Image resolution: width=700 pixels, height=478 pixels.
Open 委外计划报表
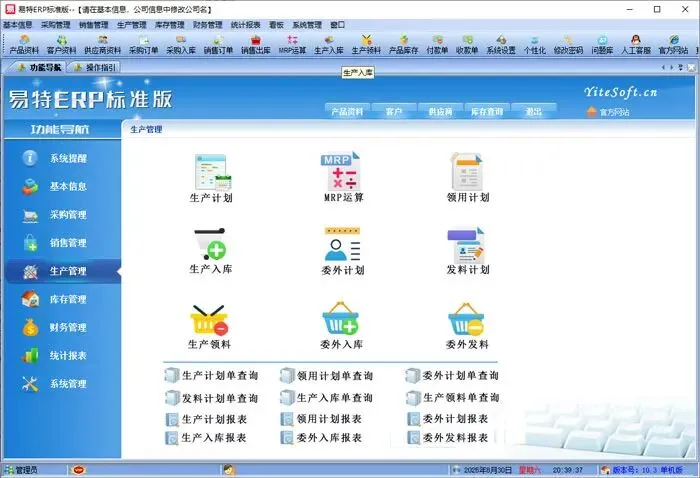click(x=447, y=419)
